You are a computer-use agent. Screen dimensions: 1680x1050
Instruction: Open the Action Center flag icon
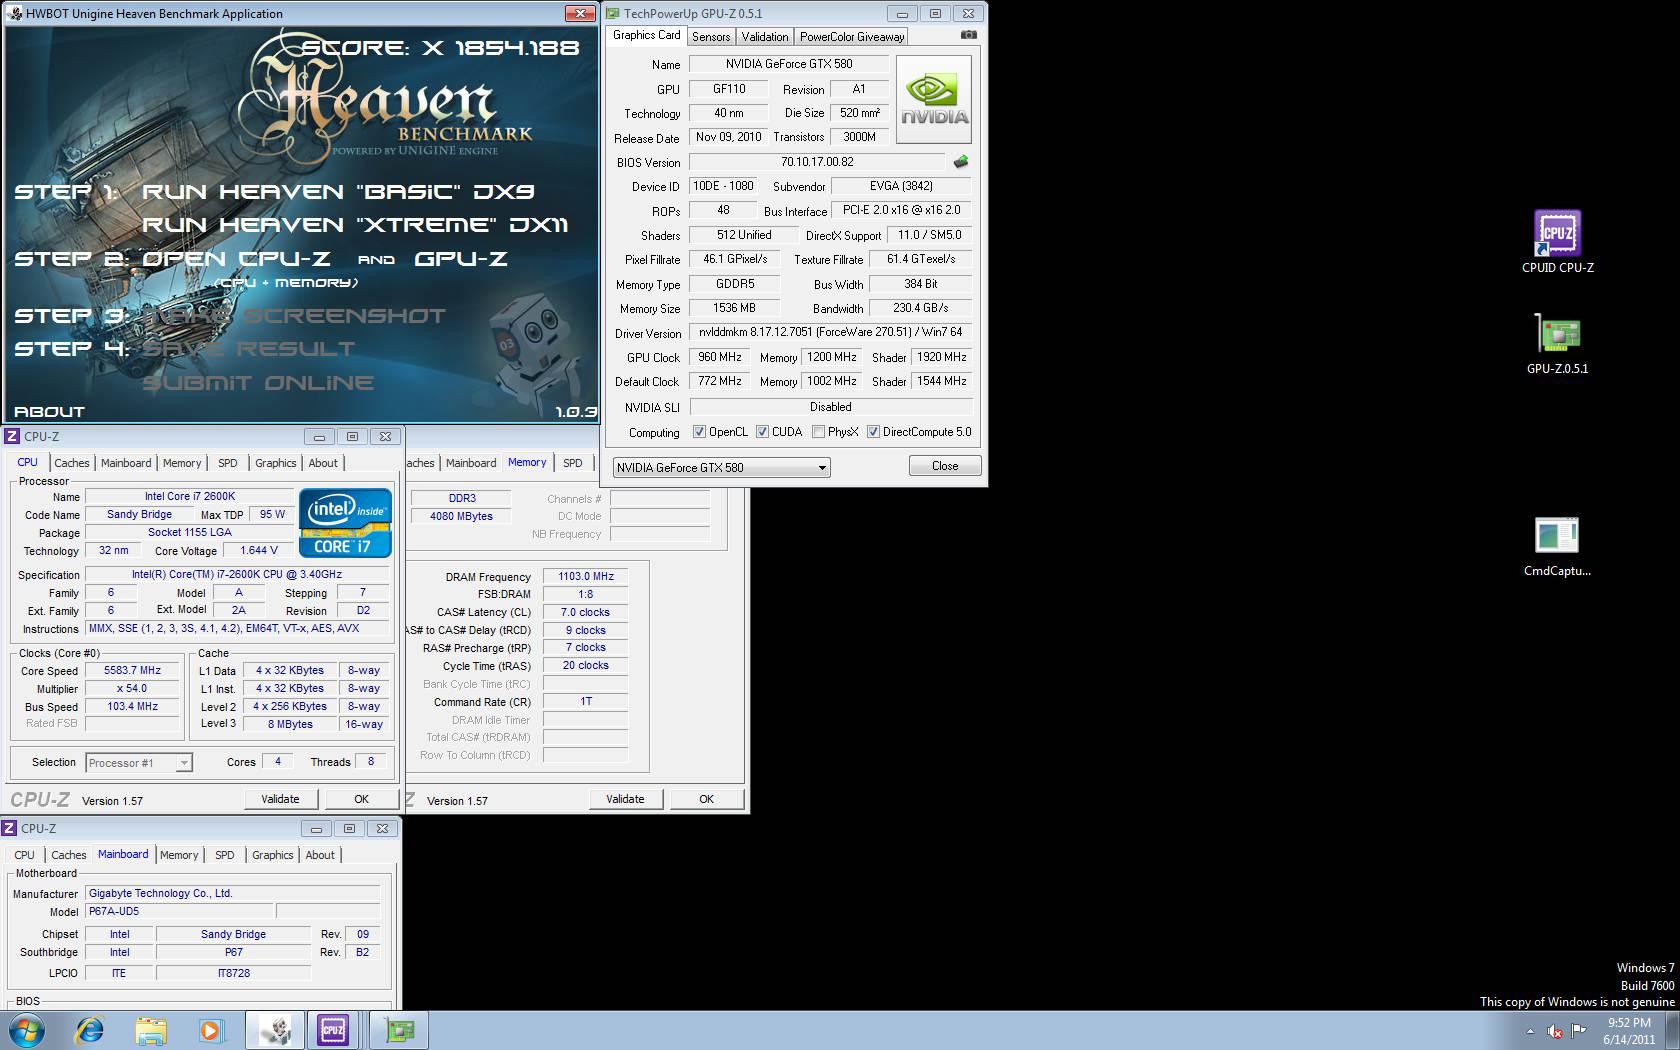click(1579, 1031)
